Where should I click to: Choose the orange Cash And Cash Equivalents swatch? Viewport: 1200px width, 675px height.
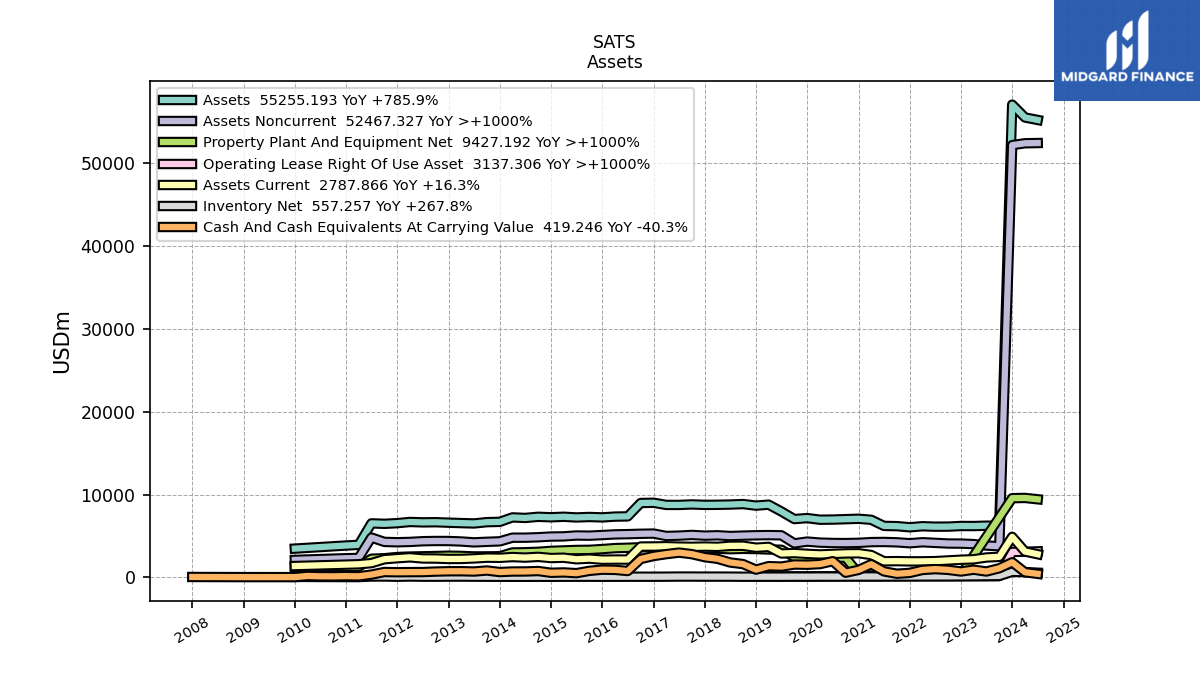[179, 227]
